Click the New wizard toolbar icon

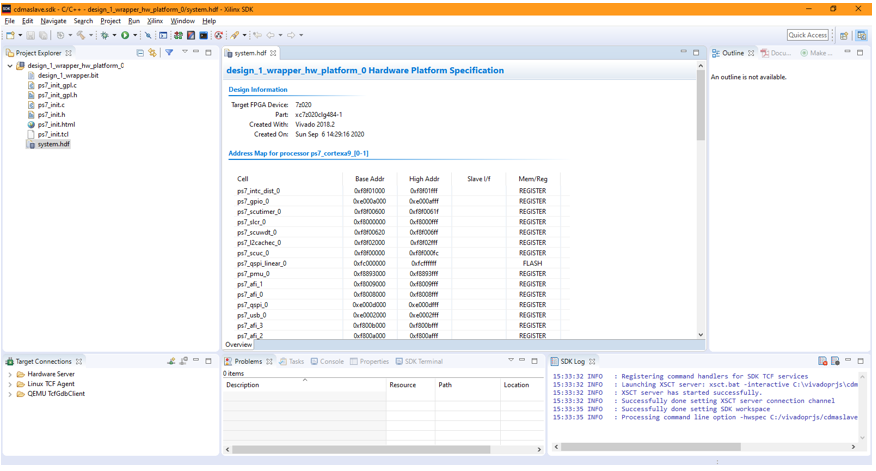tap(11, 35)
